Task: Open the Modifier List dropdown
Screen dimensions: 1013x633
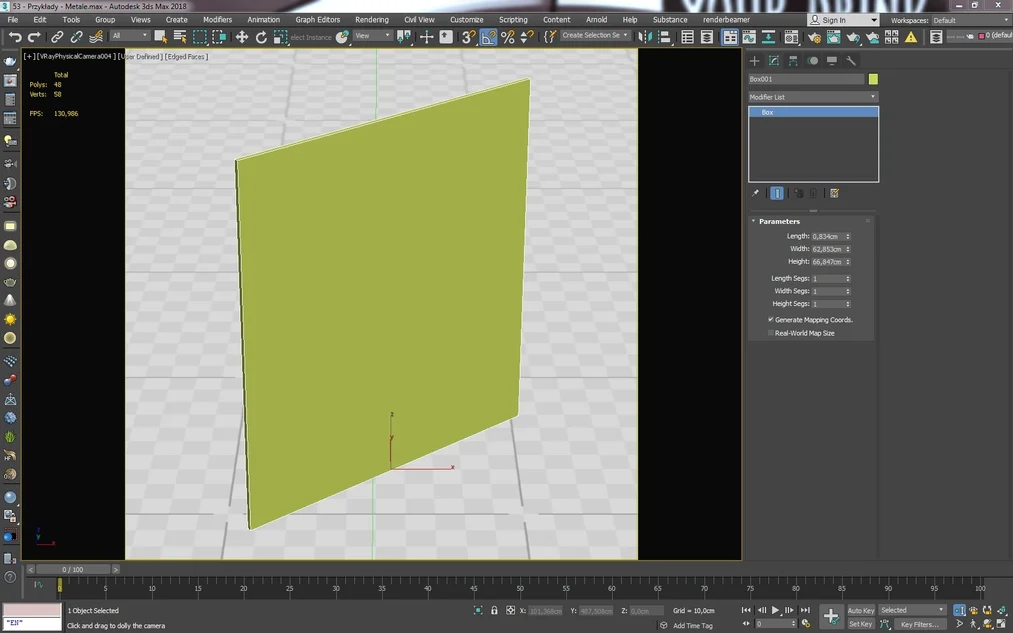Action: tap(813, 97)
